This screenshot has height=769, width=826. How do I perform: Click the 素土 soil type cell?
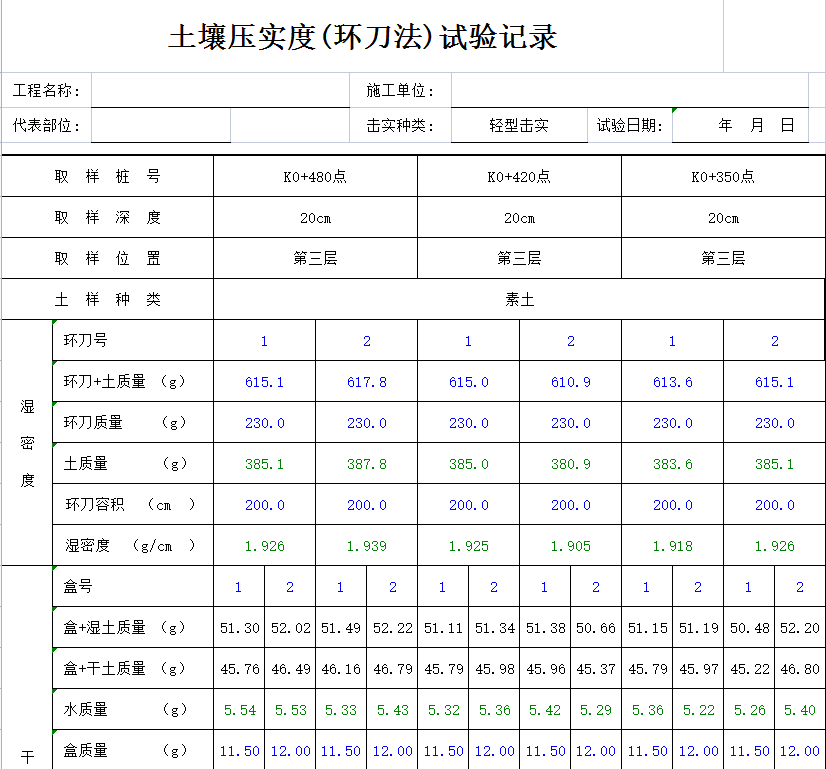click(x=519, y=299)
